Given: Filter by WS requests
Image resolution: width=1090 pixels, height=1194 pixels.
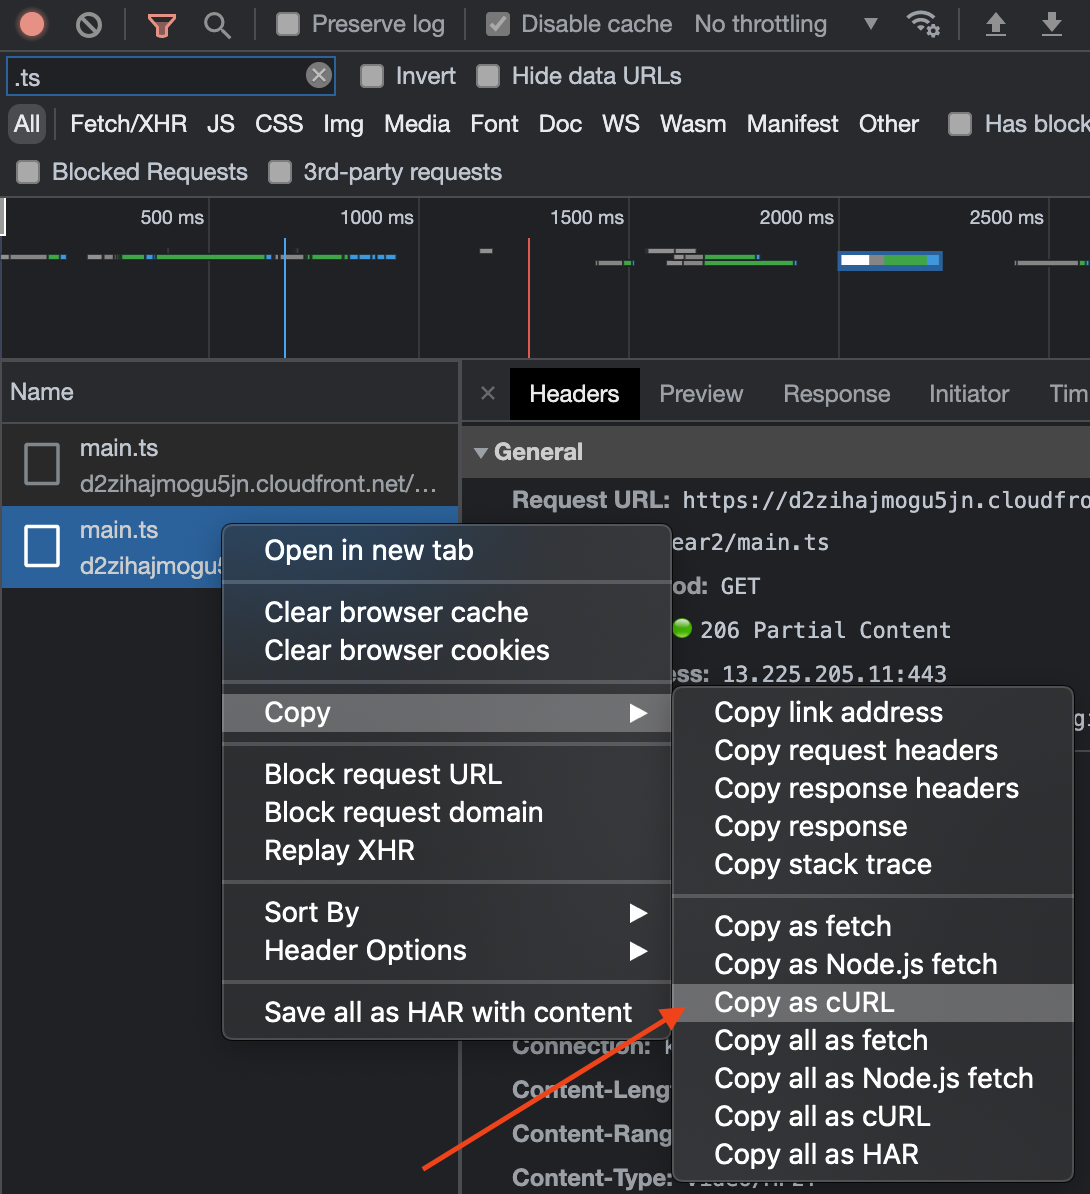Looking at the screenshot, I should click(620, 124).
